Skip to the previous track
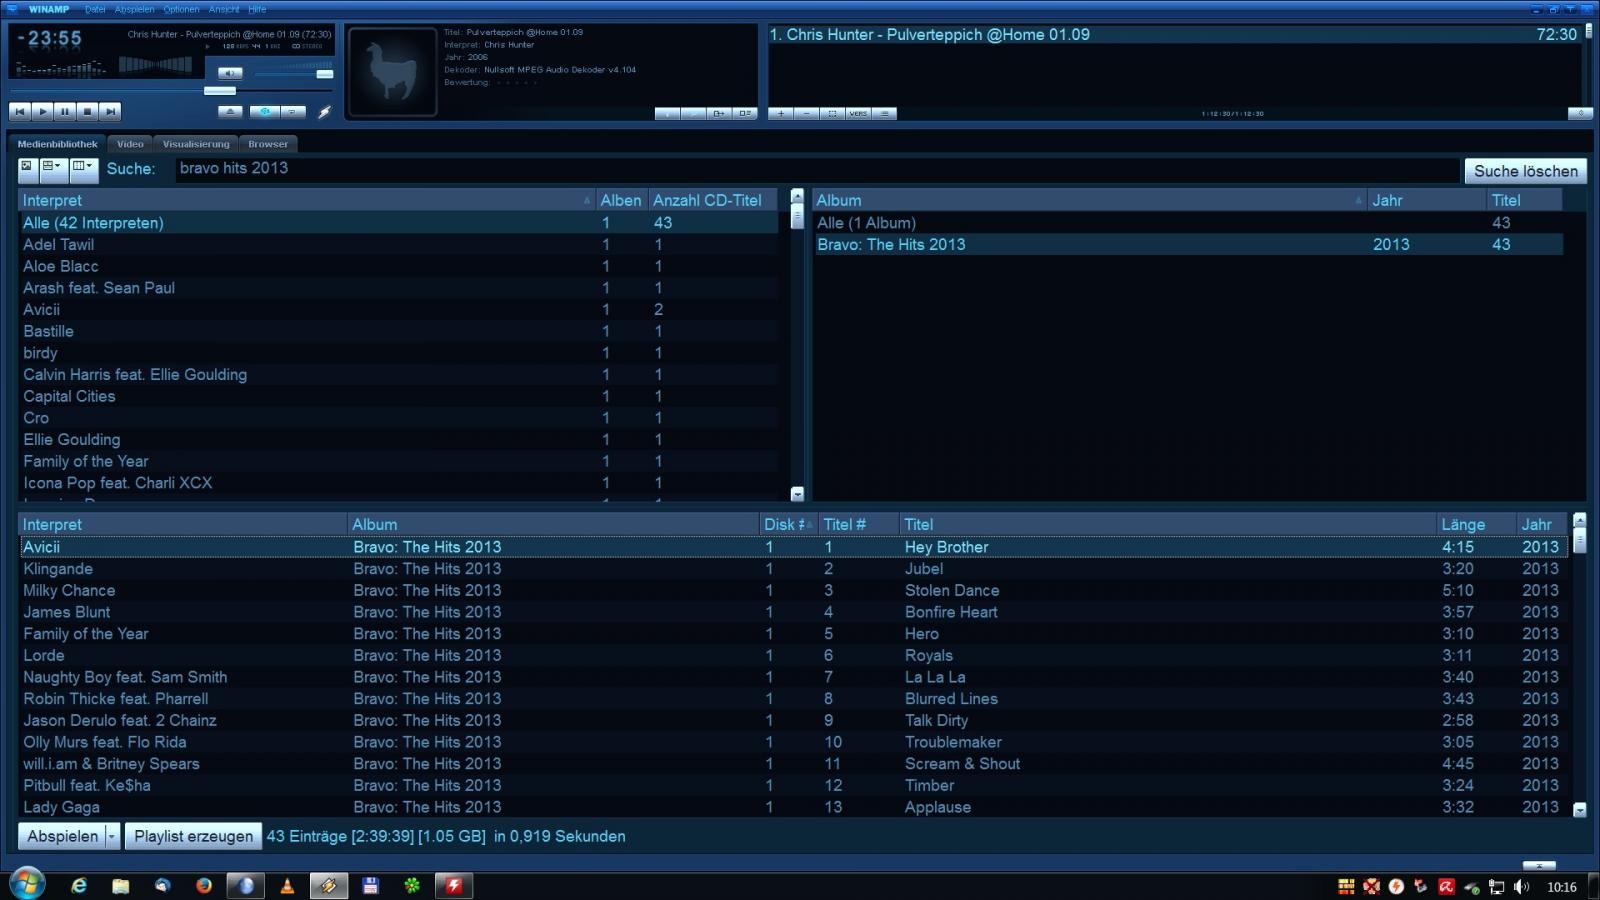Image resolution: width=1600 pixels, height=900 pixels. (20, 112)
